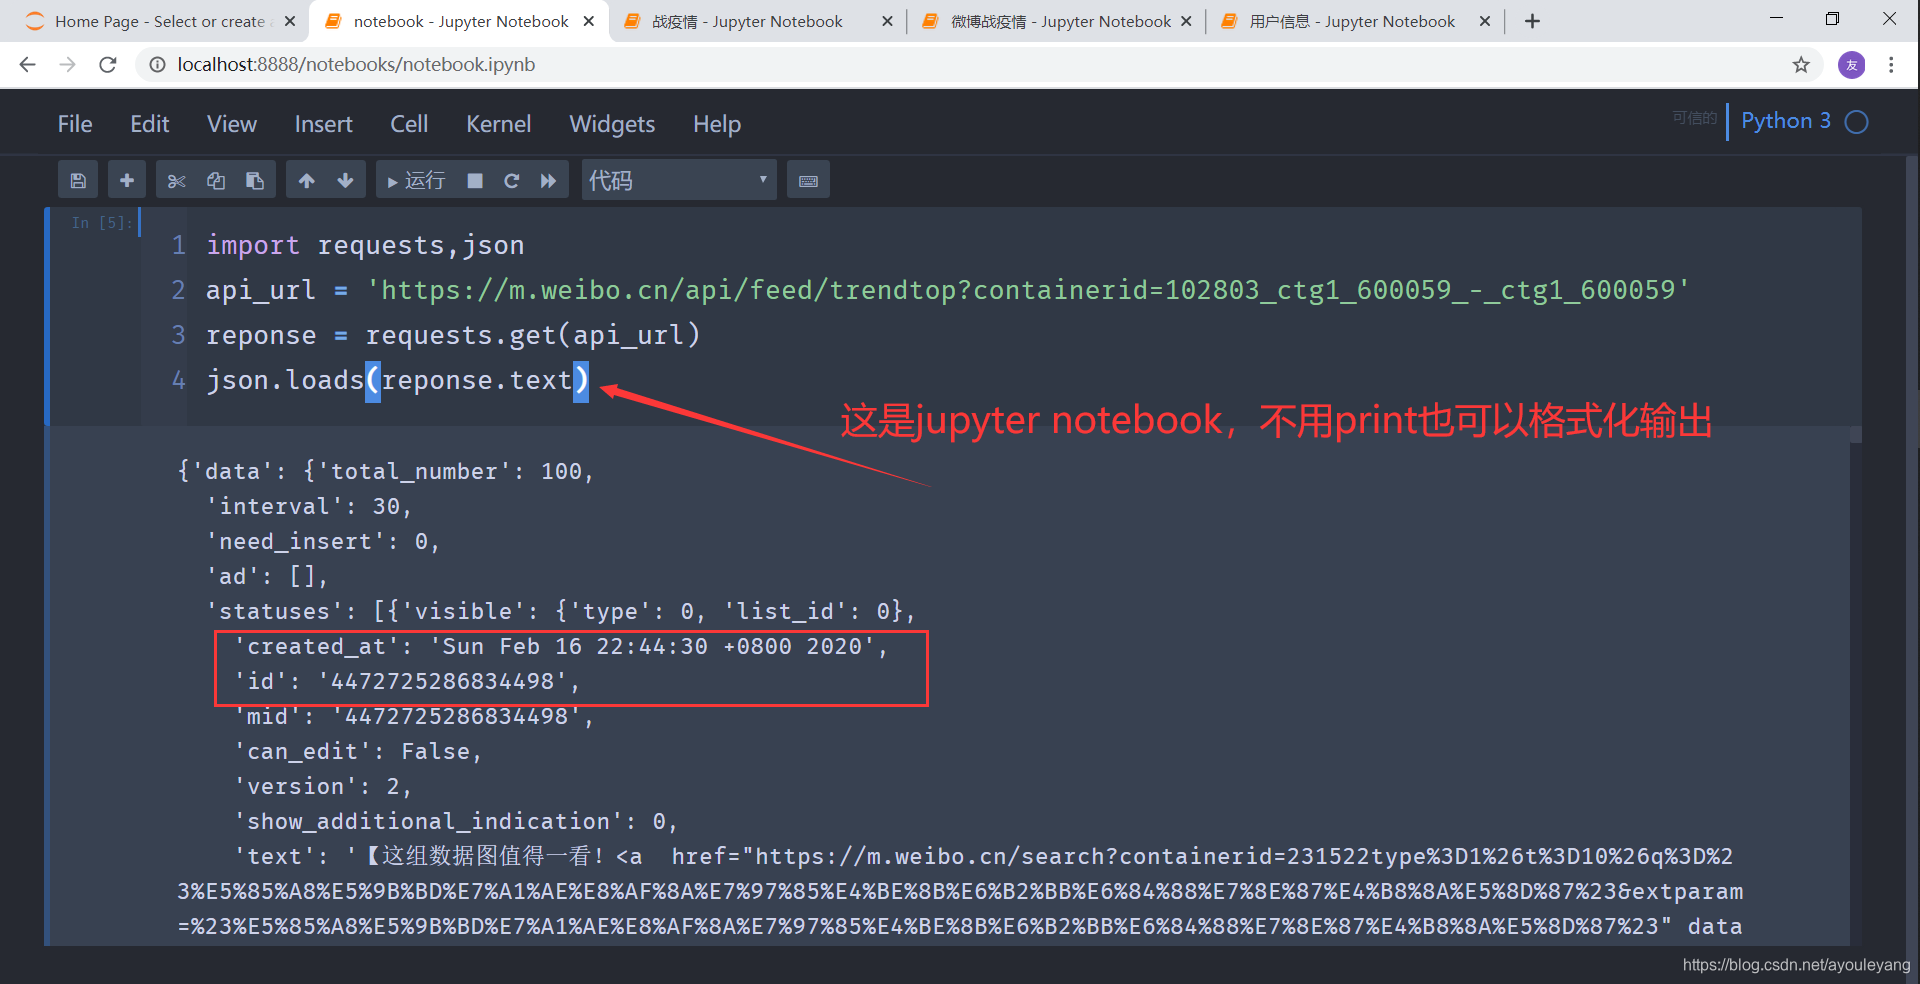Close the 用户信息 browser tab
This screenshot has width=1920, height=984.
click(x=1485, y=21)
